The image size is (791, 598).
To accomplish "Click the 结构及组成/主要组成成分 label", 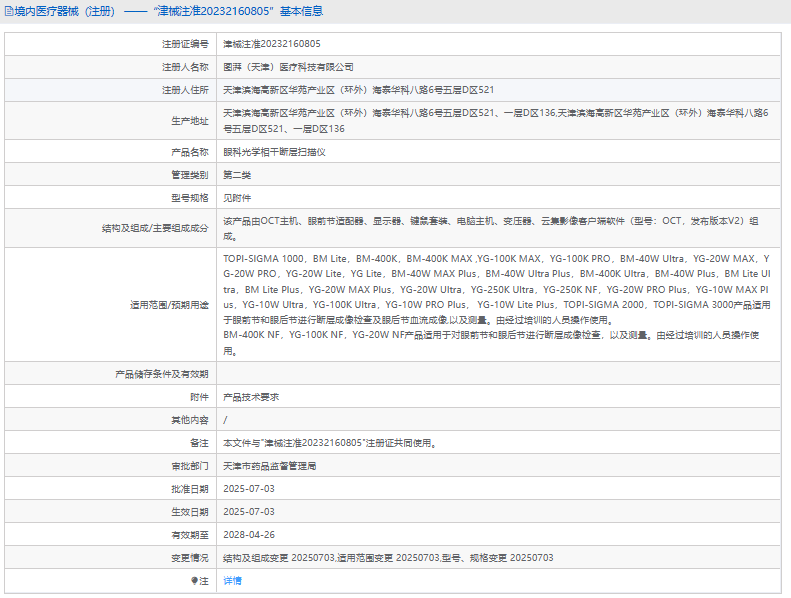I will (x=155, y=228).
